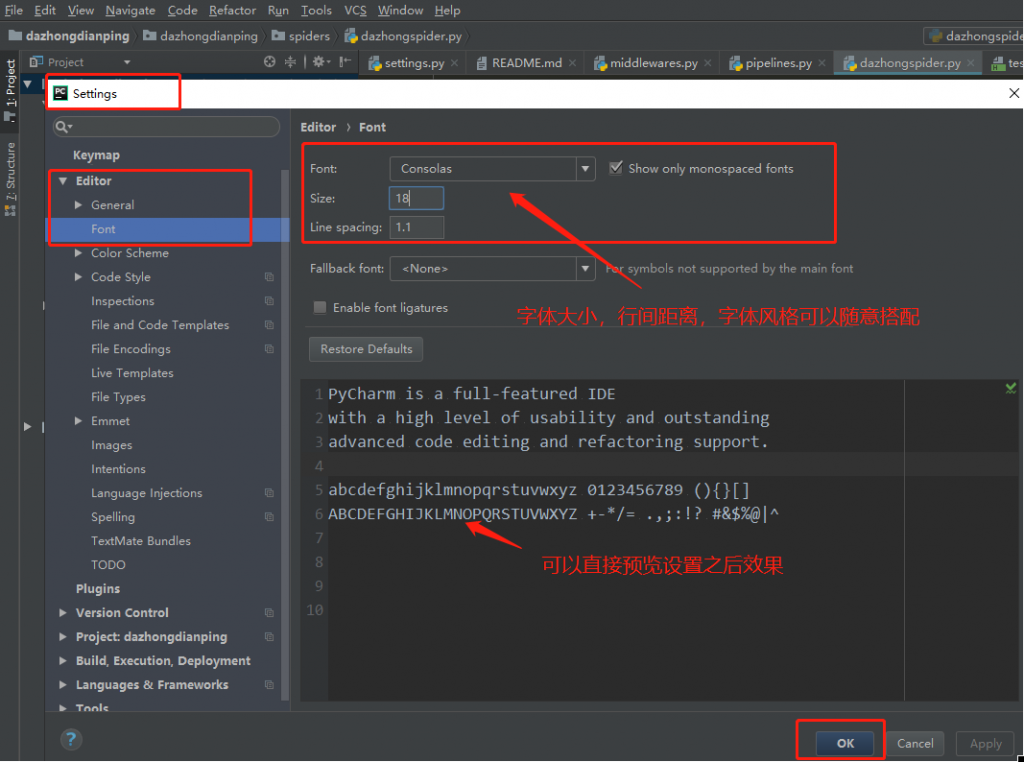
Task: Click the Apply button
Action: pyautogui.click(x=985, y=743)
